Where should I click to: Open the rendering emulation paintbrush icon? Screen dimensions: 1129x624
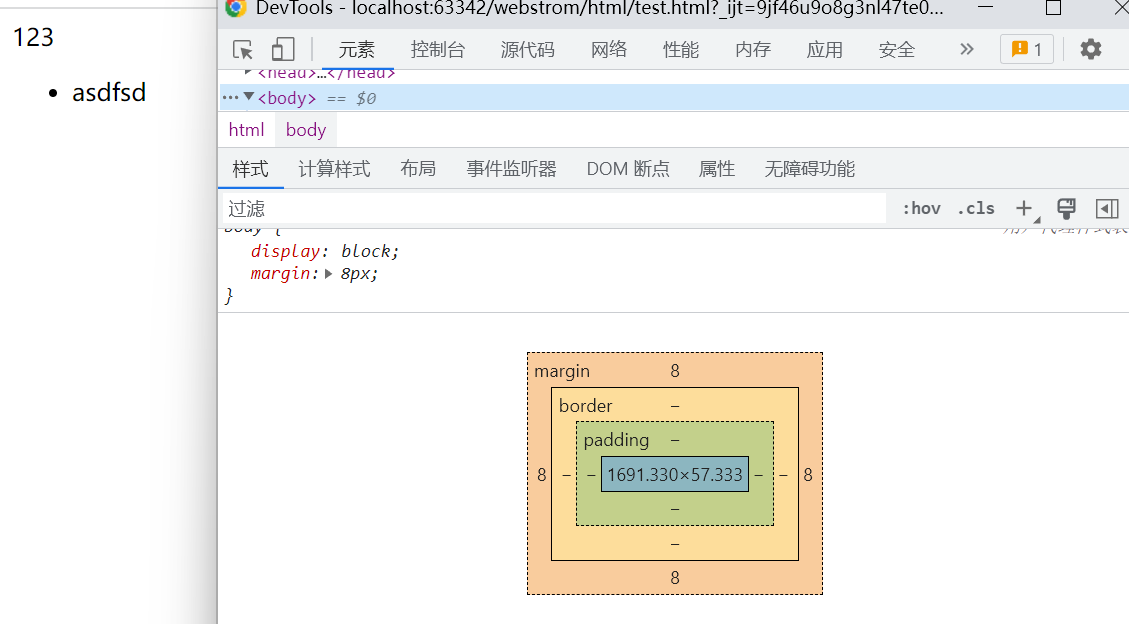(x=1066, y=208)
